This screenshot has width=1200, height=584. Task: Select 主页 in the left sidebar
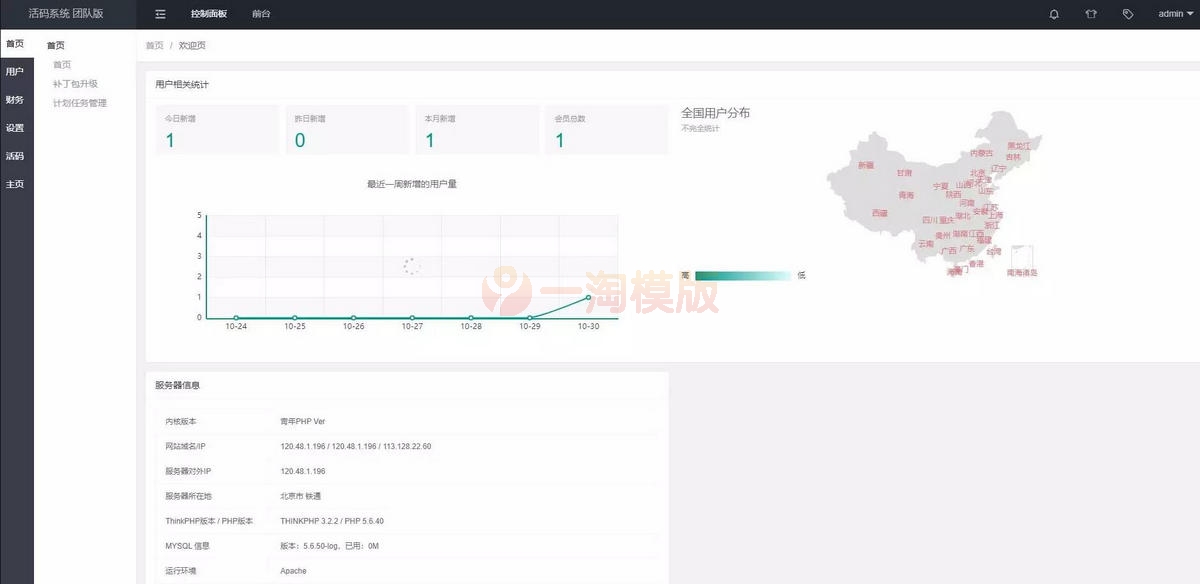click(x=14, y=183)
